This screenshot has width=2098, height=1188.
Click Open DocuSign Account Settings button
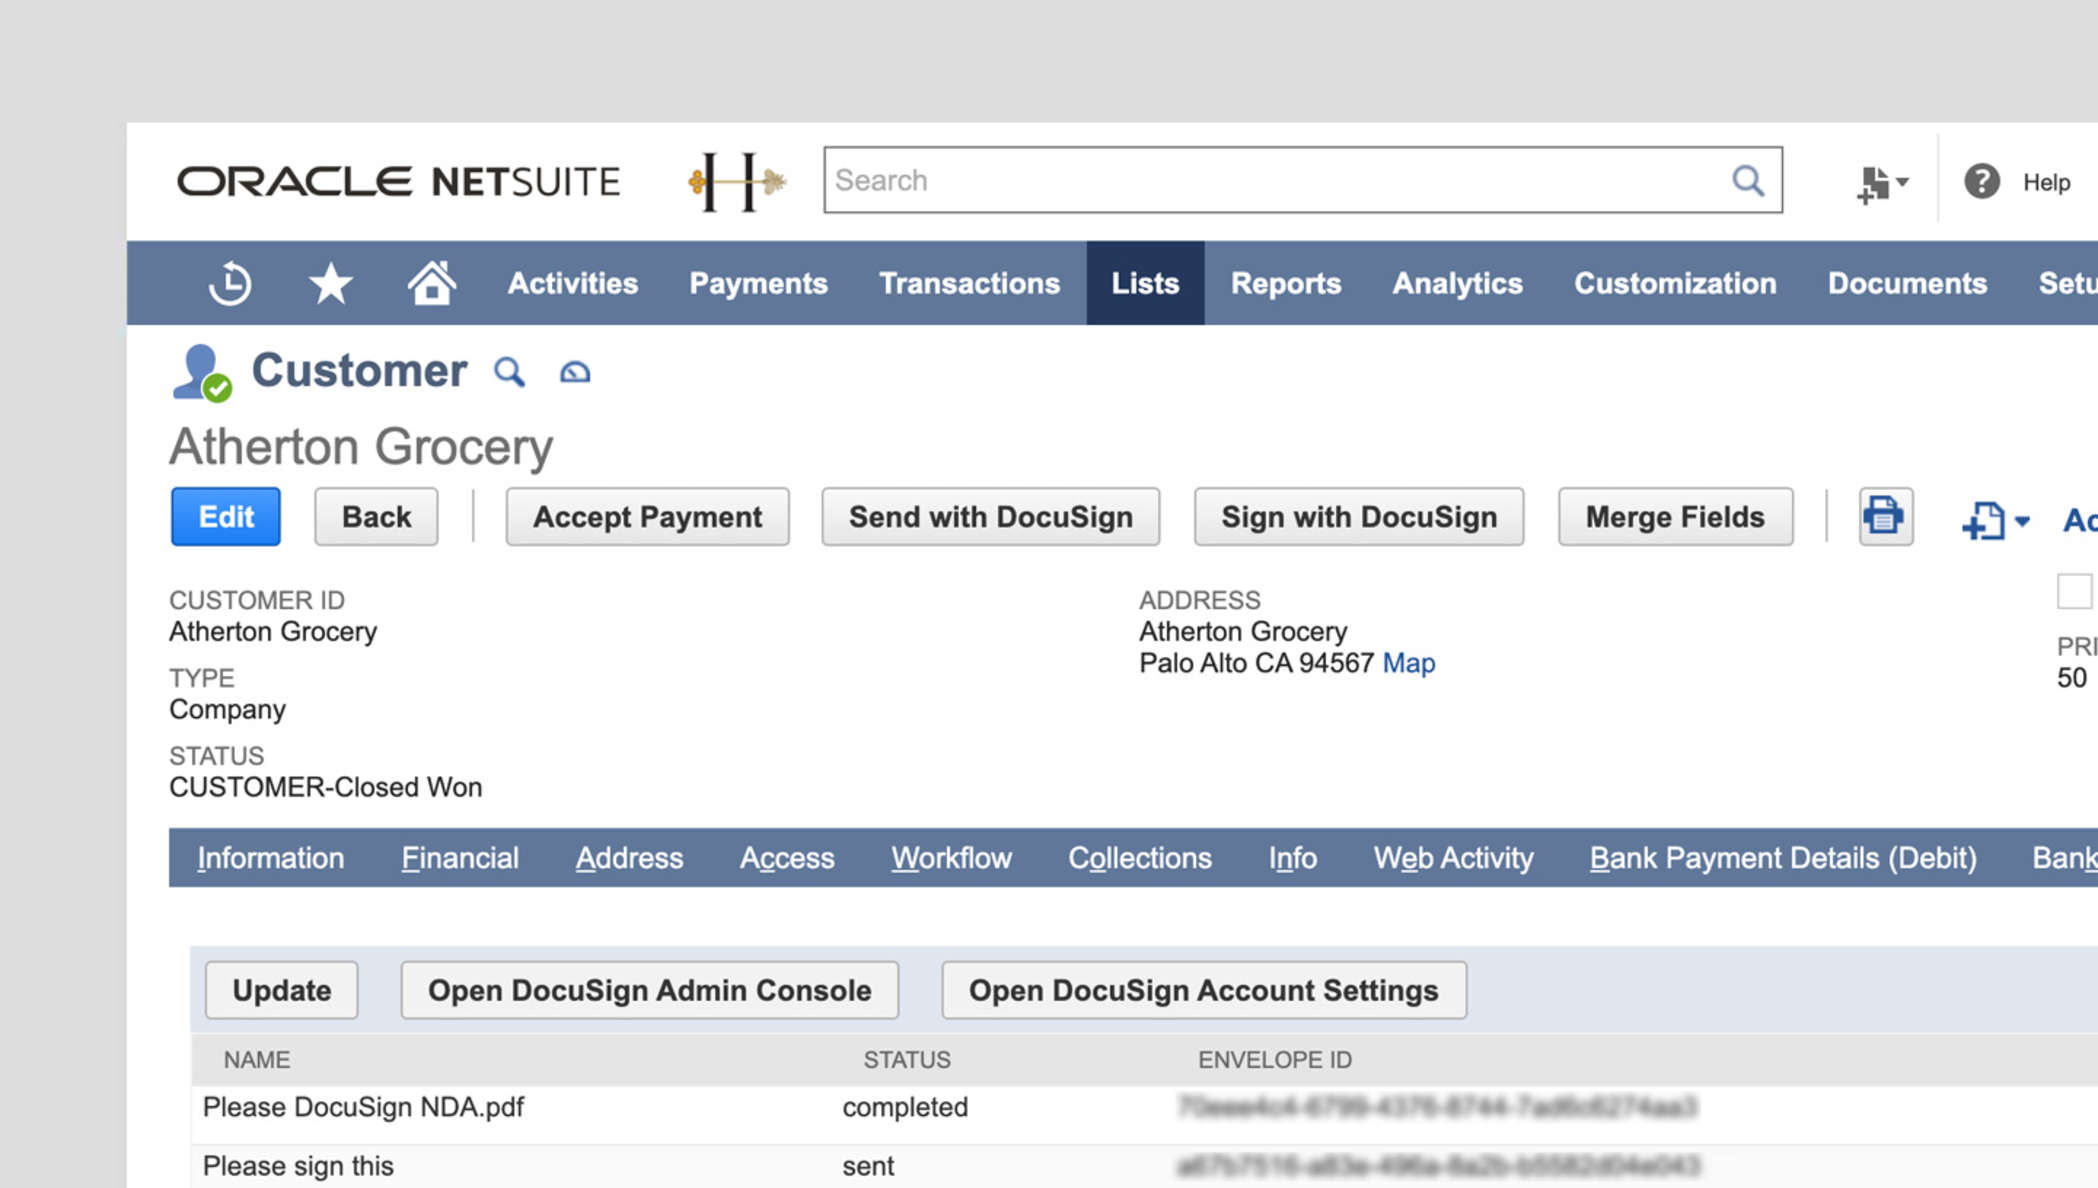pos(1204,990)
